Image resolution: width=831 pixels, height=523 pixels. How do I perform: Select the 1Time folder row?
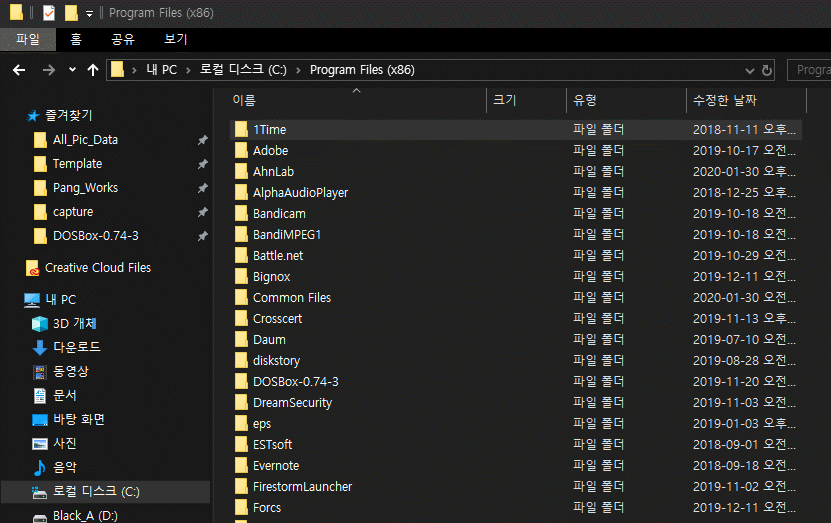coord(516,130)
